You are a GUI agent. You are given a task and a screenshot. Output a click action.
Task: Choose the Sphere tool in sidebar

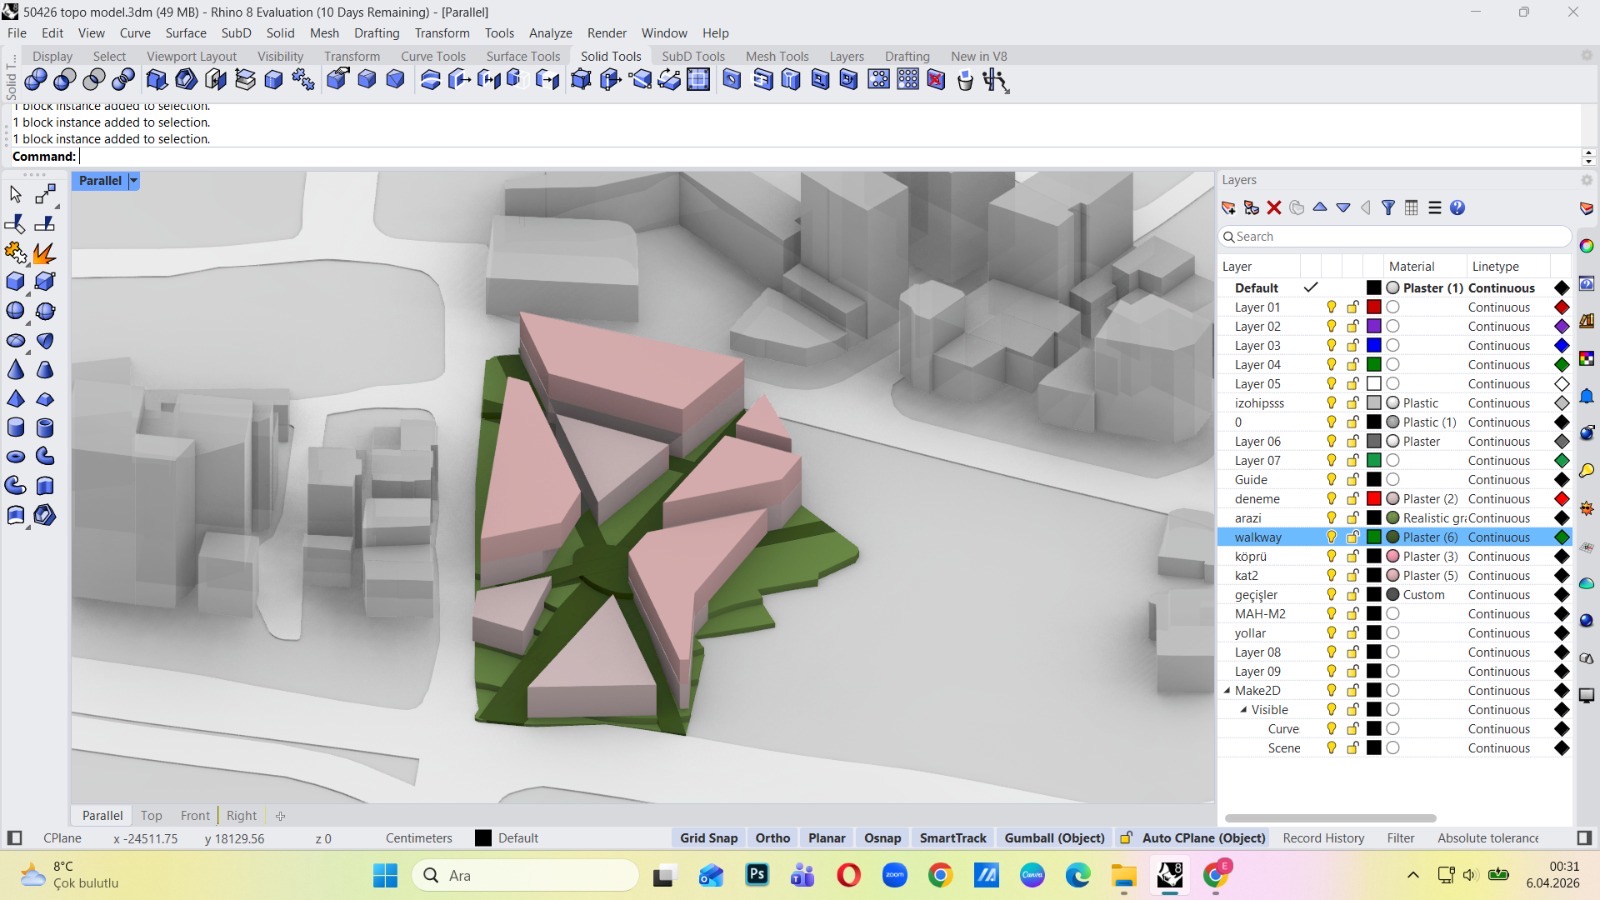coord(15,311)
